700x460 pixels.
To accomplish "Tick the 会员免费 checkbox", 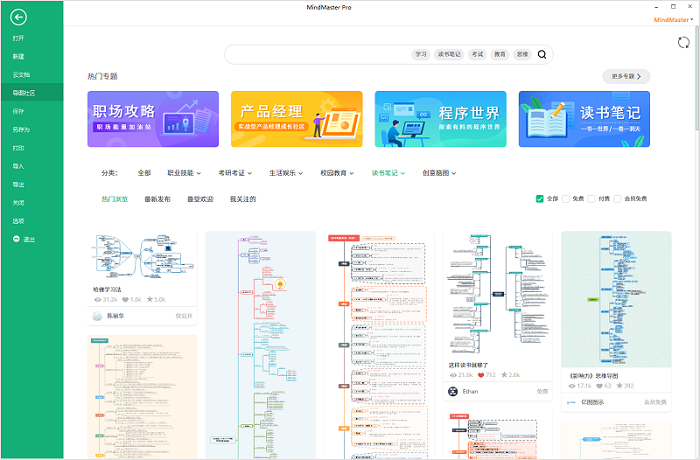I will [x=618, y=199].
